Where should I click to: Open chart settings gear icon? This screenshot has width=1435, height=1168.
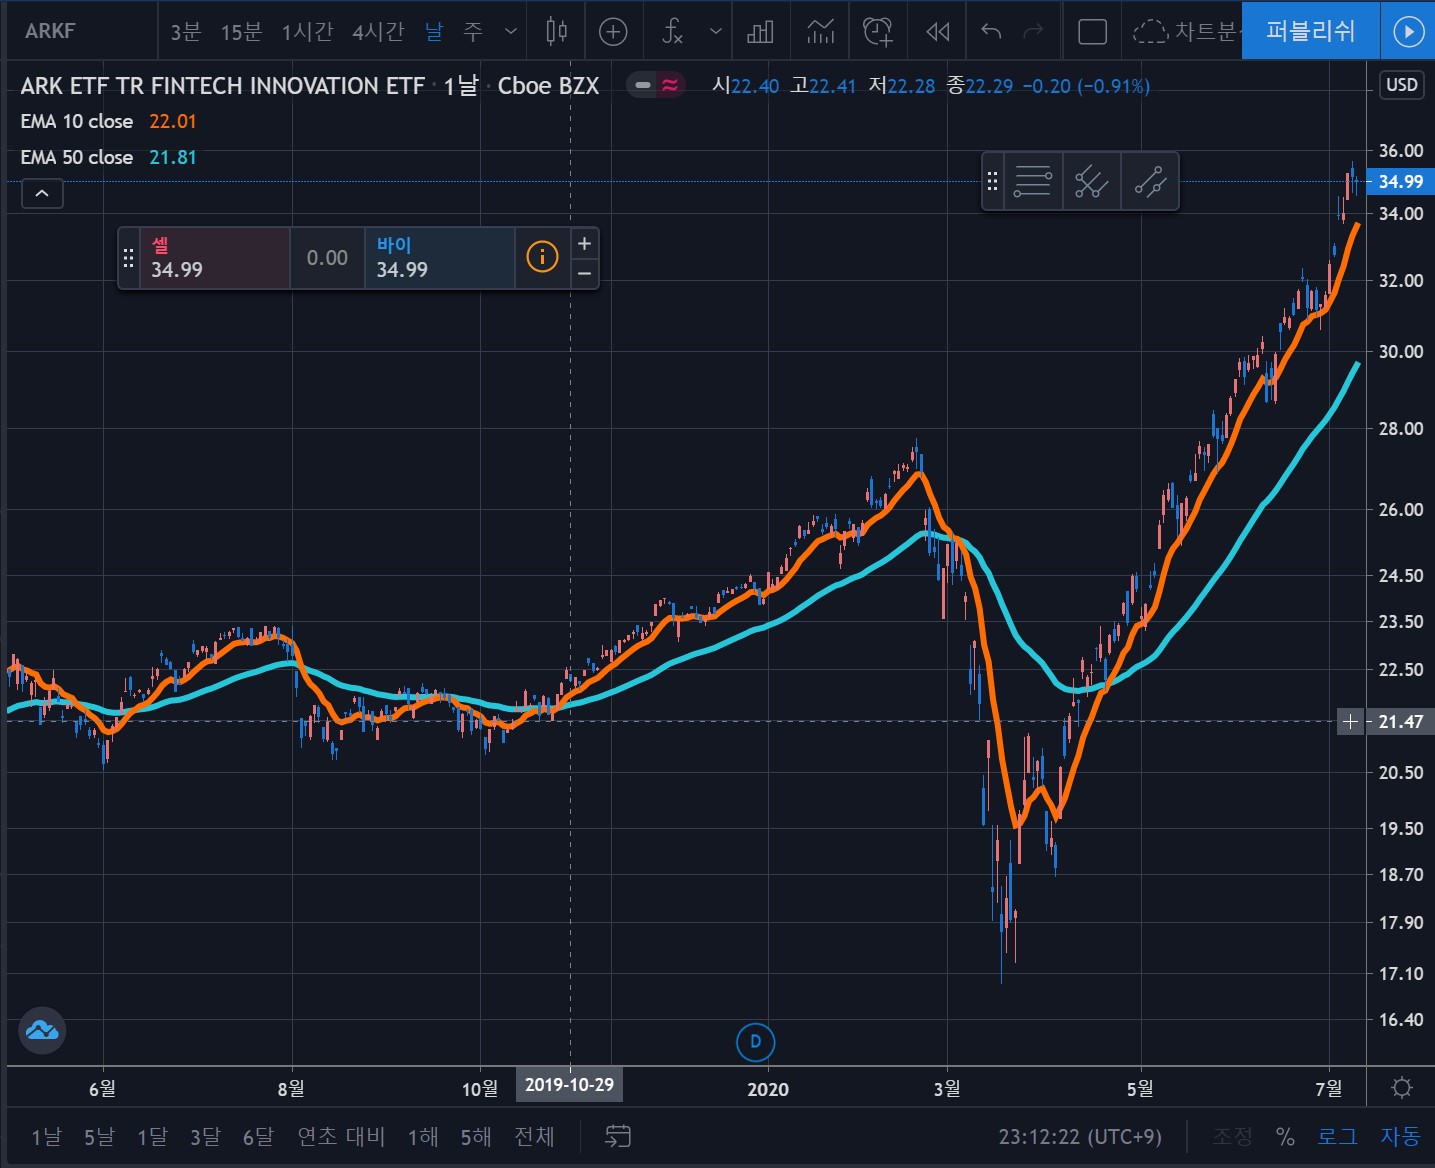tap(1402, 1088)
